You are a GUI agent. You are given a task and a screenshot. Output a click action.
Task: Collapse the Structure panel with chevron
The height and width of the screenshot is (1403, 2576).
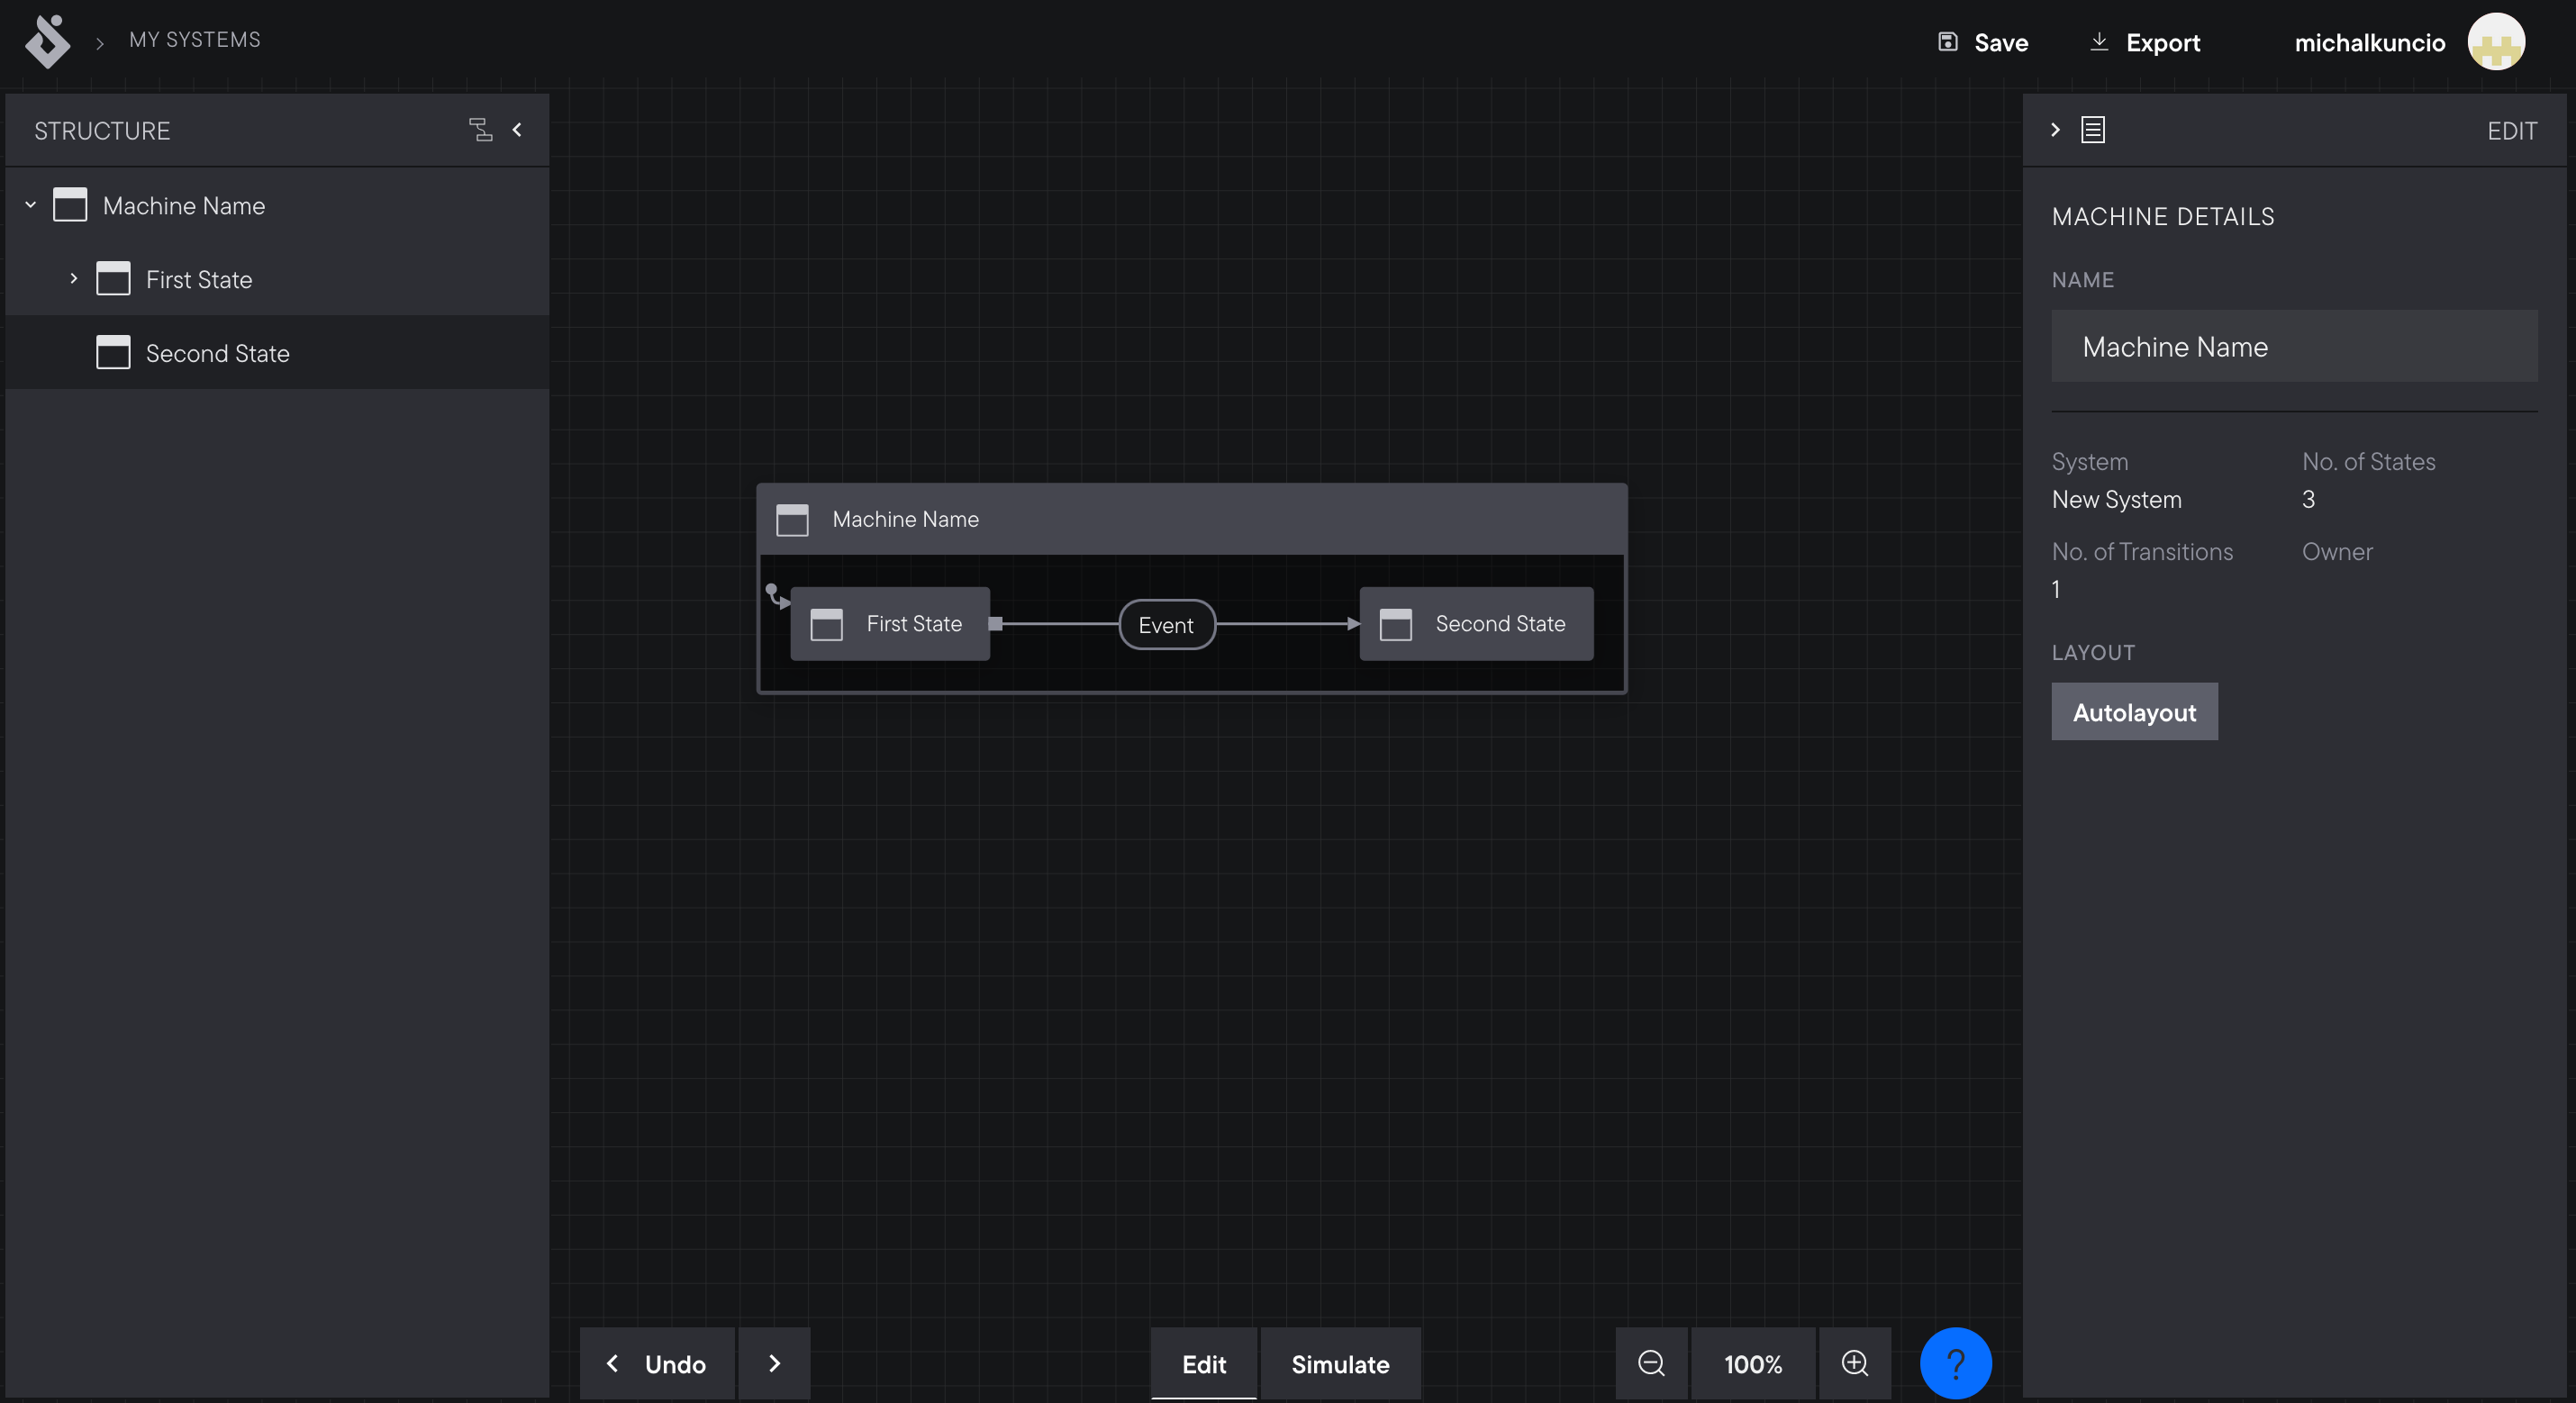coord(517,130)
